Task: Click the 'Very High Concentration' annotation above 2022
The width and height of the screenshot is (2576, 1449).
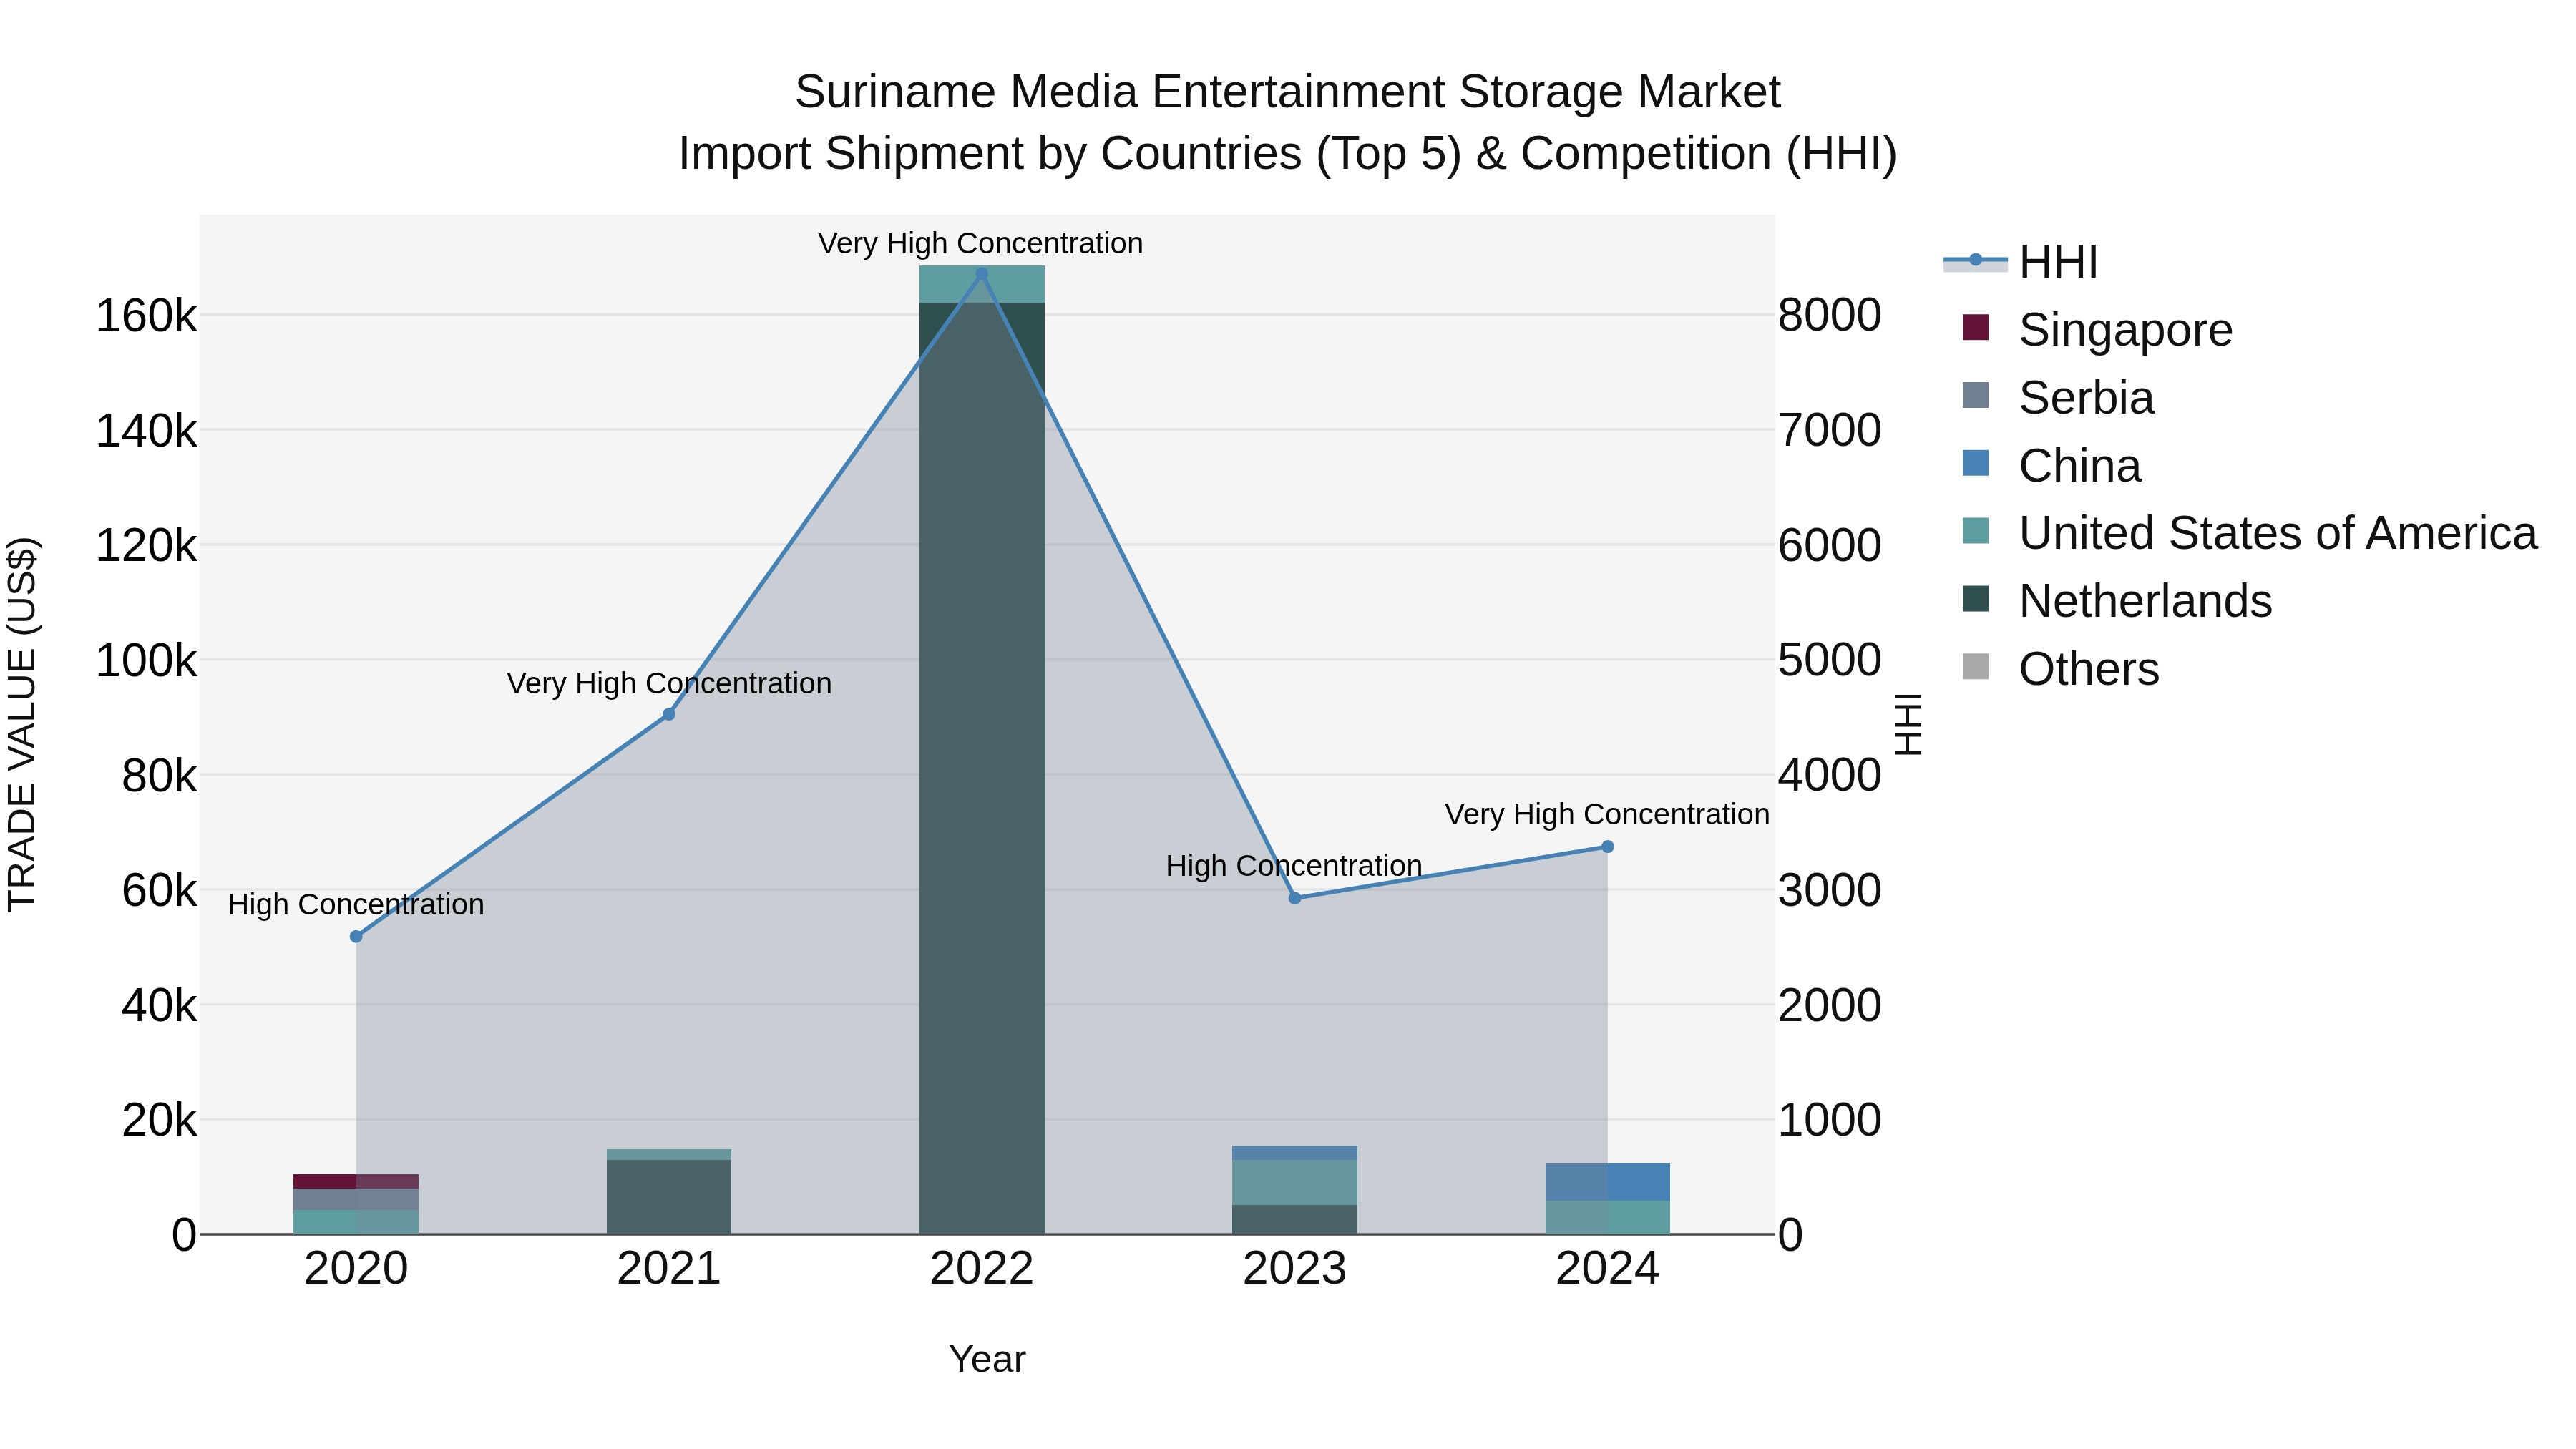Action: (980, 244)
